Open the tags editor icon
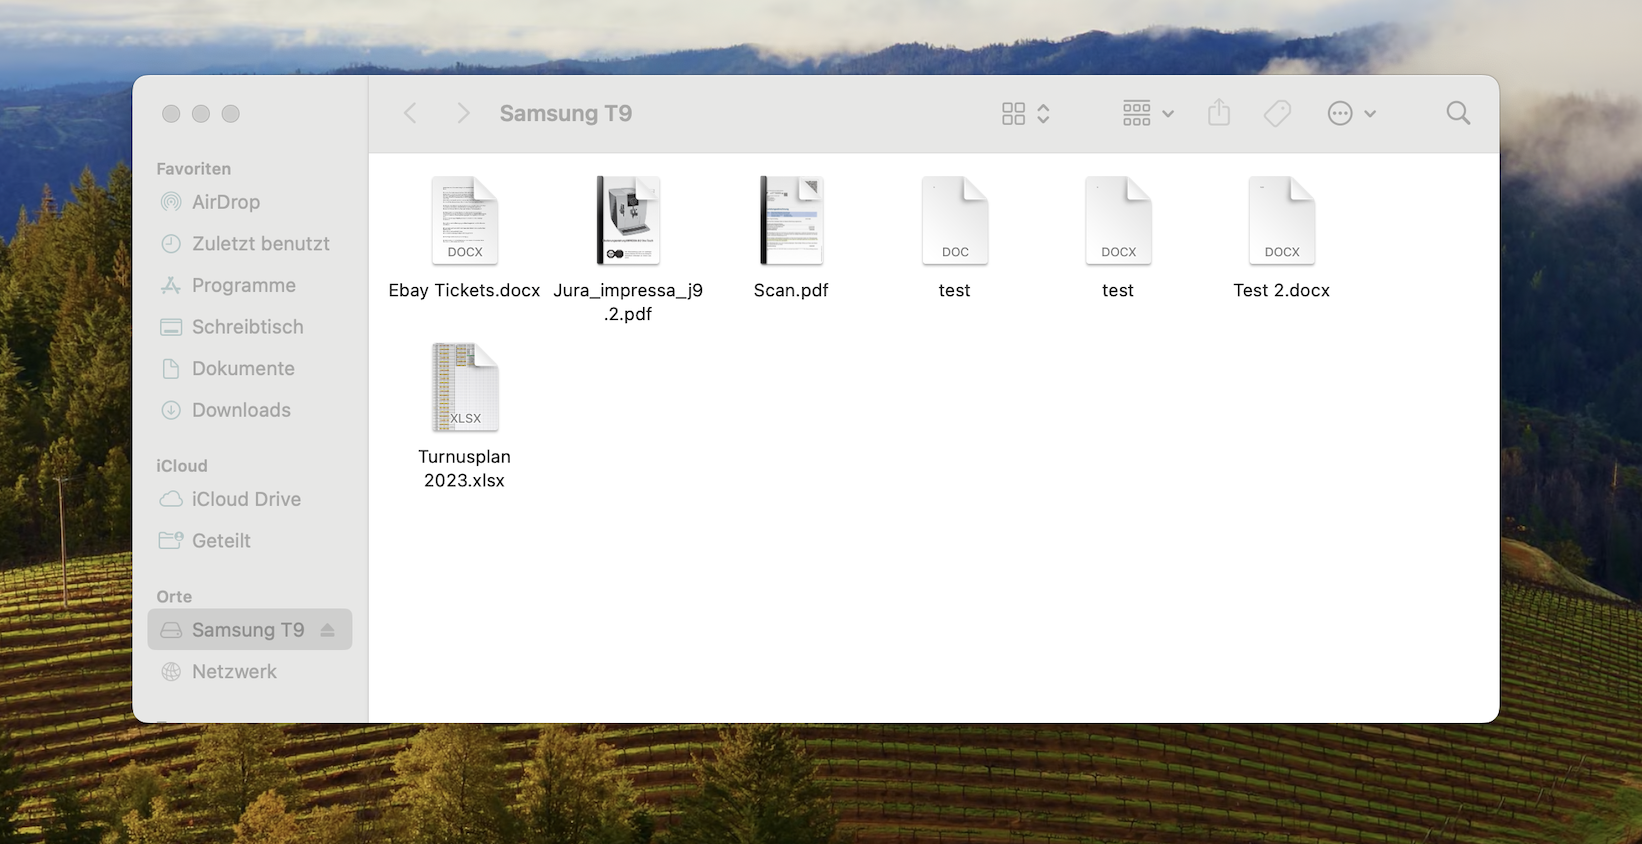1642x844 pixels. click(1277, 113)
